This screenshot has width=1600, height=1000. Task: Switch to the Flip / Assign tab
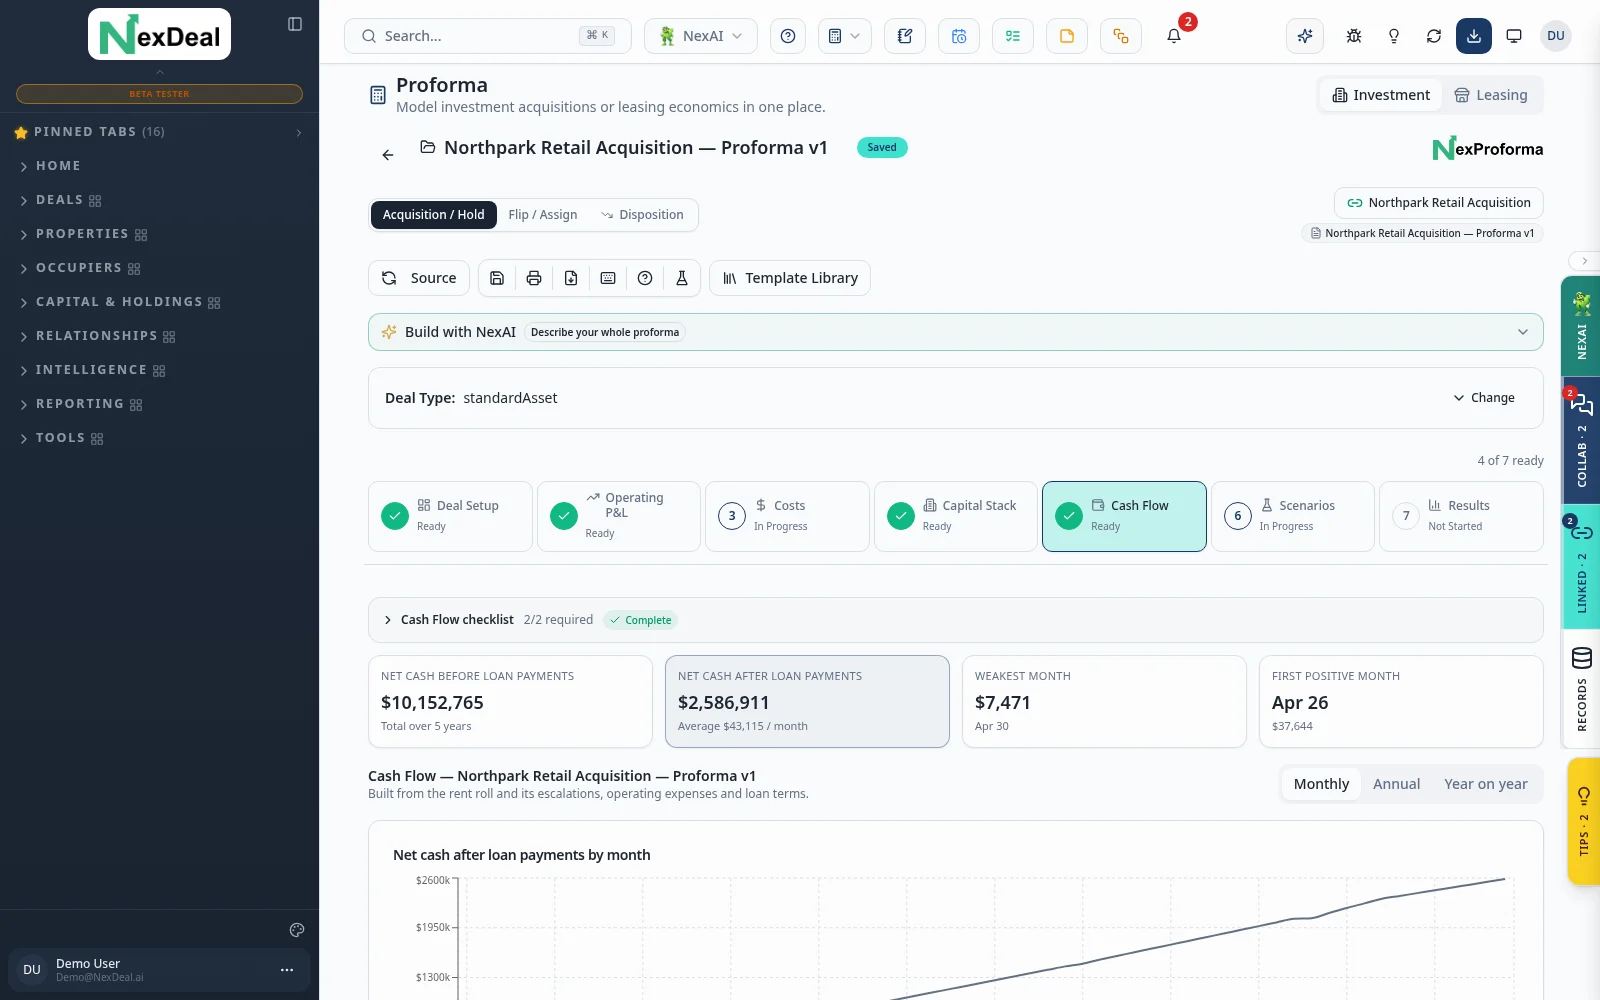(x=542, y=215)
